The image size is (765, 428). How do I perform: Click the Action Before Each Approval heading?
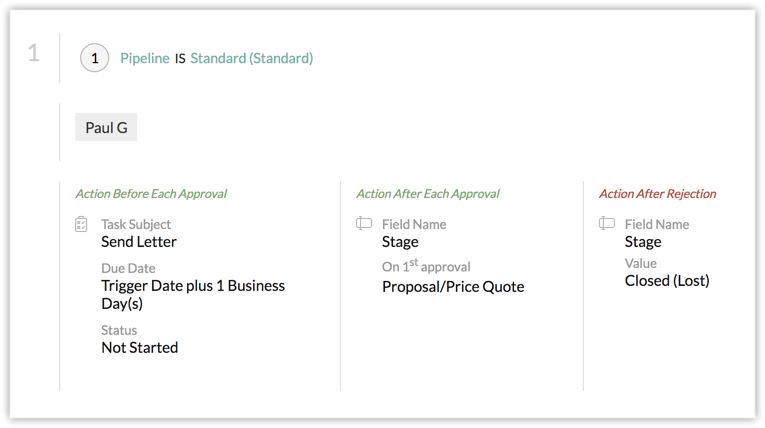pyautogui.click(x=151, y=194)
